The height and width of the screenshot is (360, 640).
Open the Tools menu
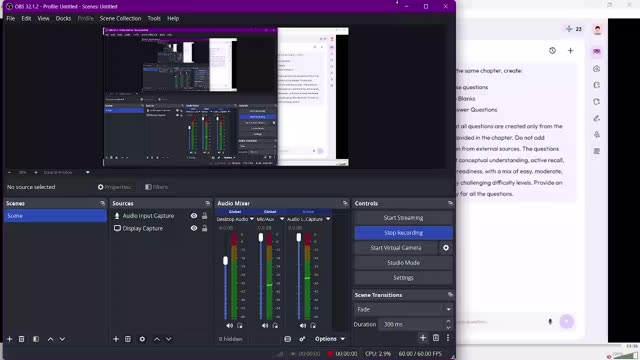154,18
